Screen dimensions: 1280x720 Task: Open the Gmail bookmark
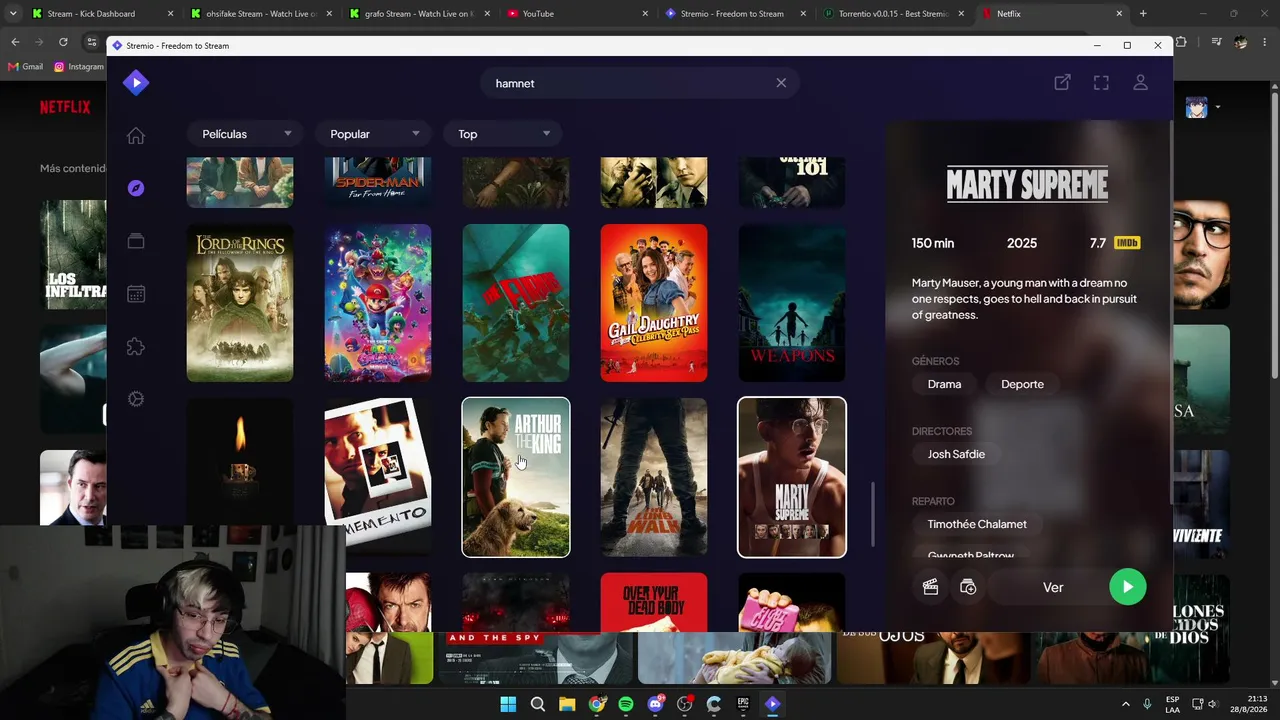(x=25, y=67)
